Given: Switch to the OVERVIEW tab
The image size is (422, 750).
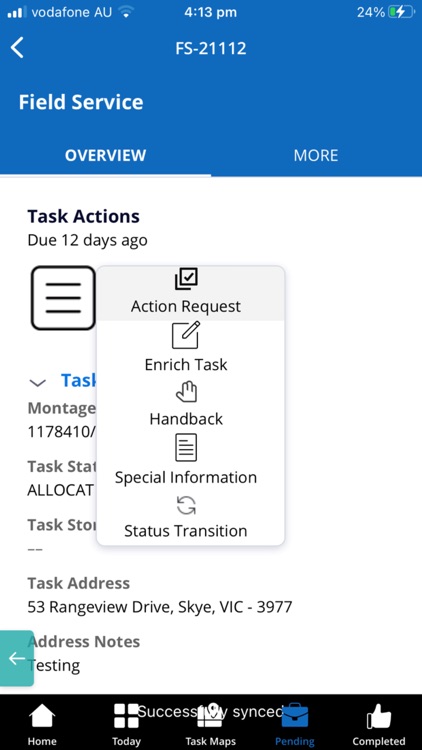Looking at the screenshot, I should coord(105,155).
